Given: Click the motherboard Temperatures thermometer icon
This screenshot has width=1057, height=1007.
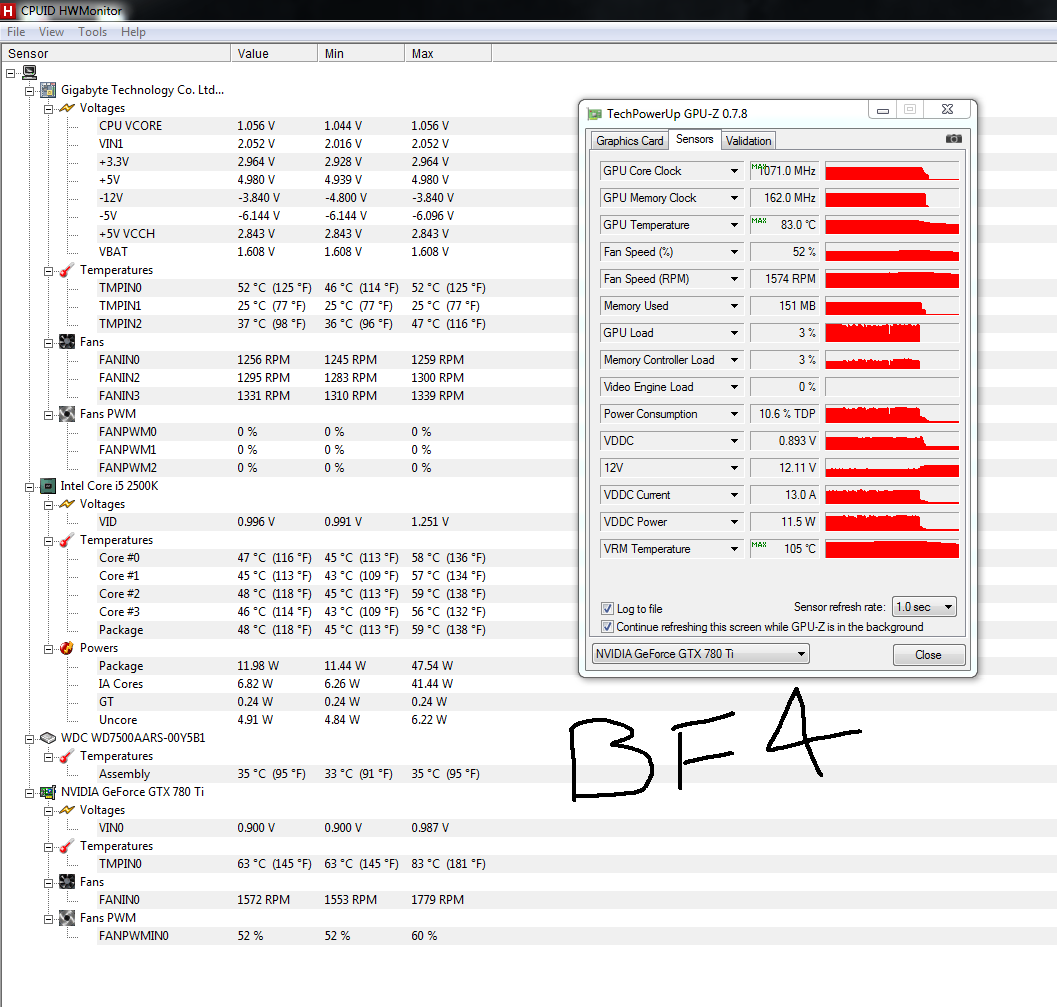Looking at the screenshot, I should click(67, 270).
